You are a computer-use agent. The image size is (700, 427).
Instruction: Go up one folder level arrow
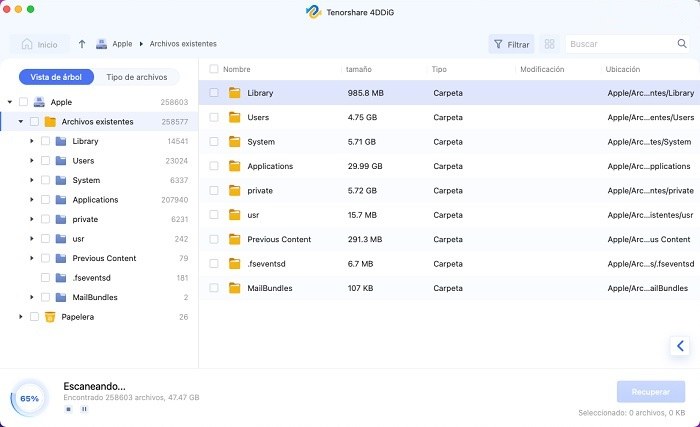tap(82, 44)
